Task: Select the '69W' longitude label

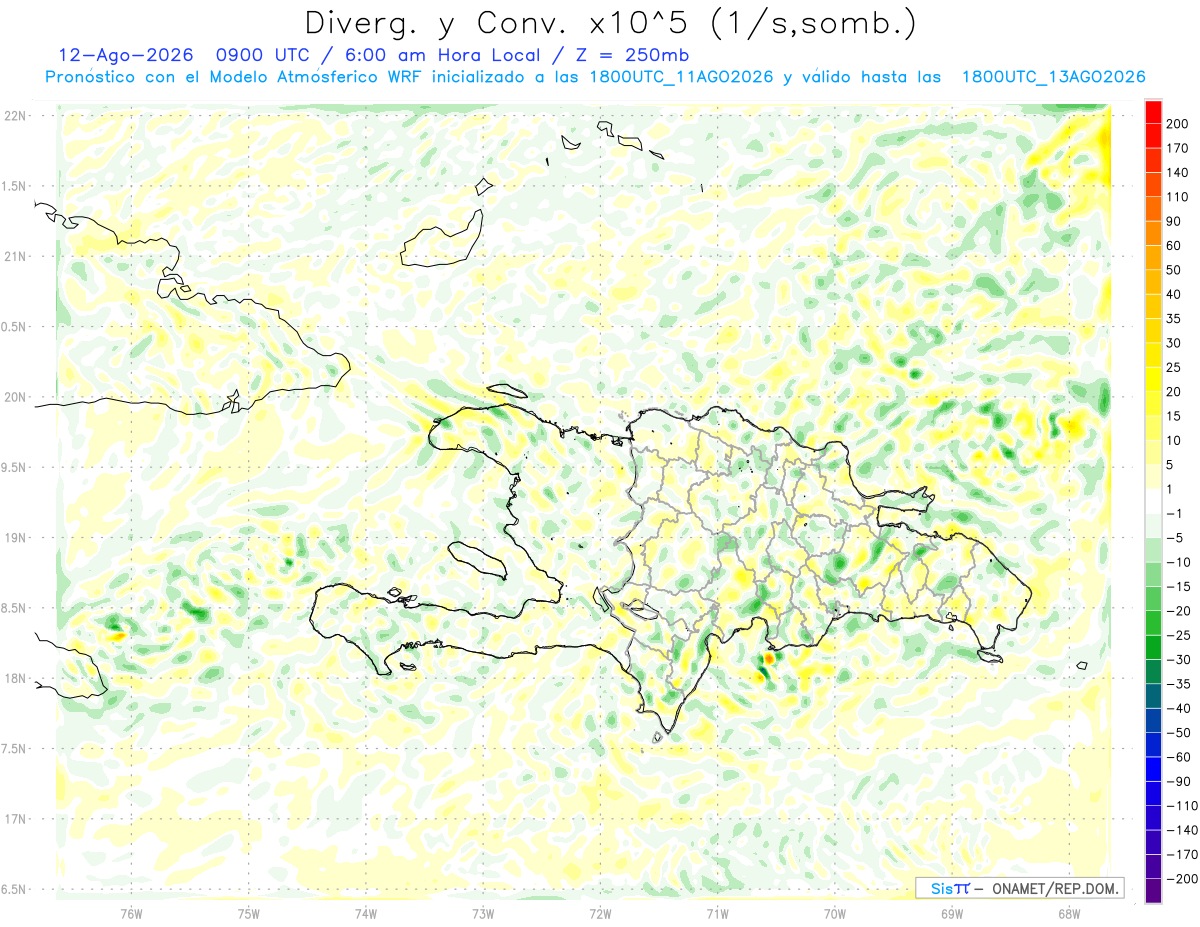Action: click(x=952, y=914)
